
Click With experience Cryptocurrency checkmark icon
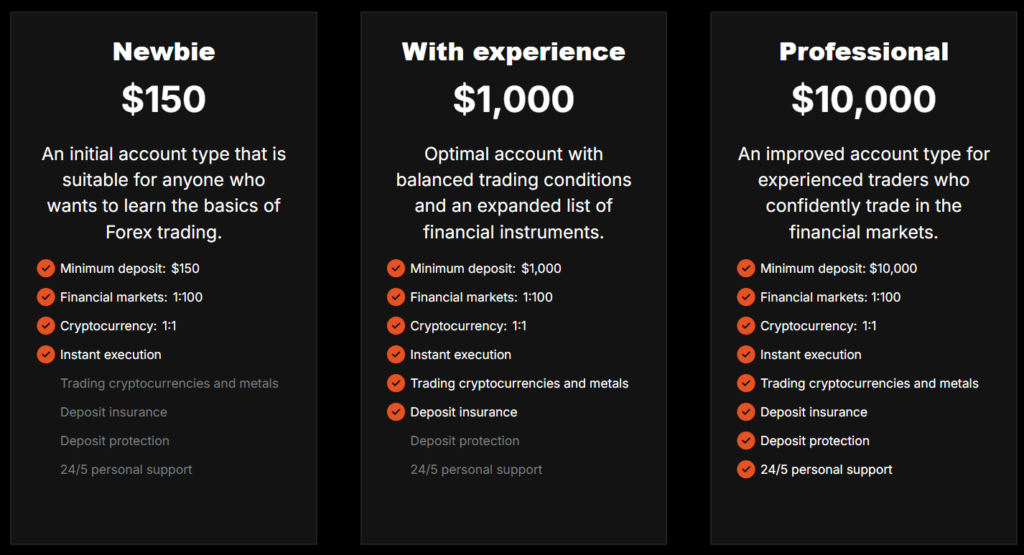point(396,326)
